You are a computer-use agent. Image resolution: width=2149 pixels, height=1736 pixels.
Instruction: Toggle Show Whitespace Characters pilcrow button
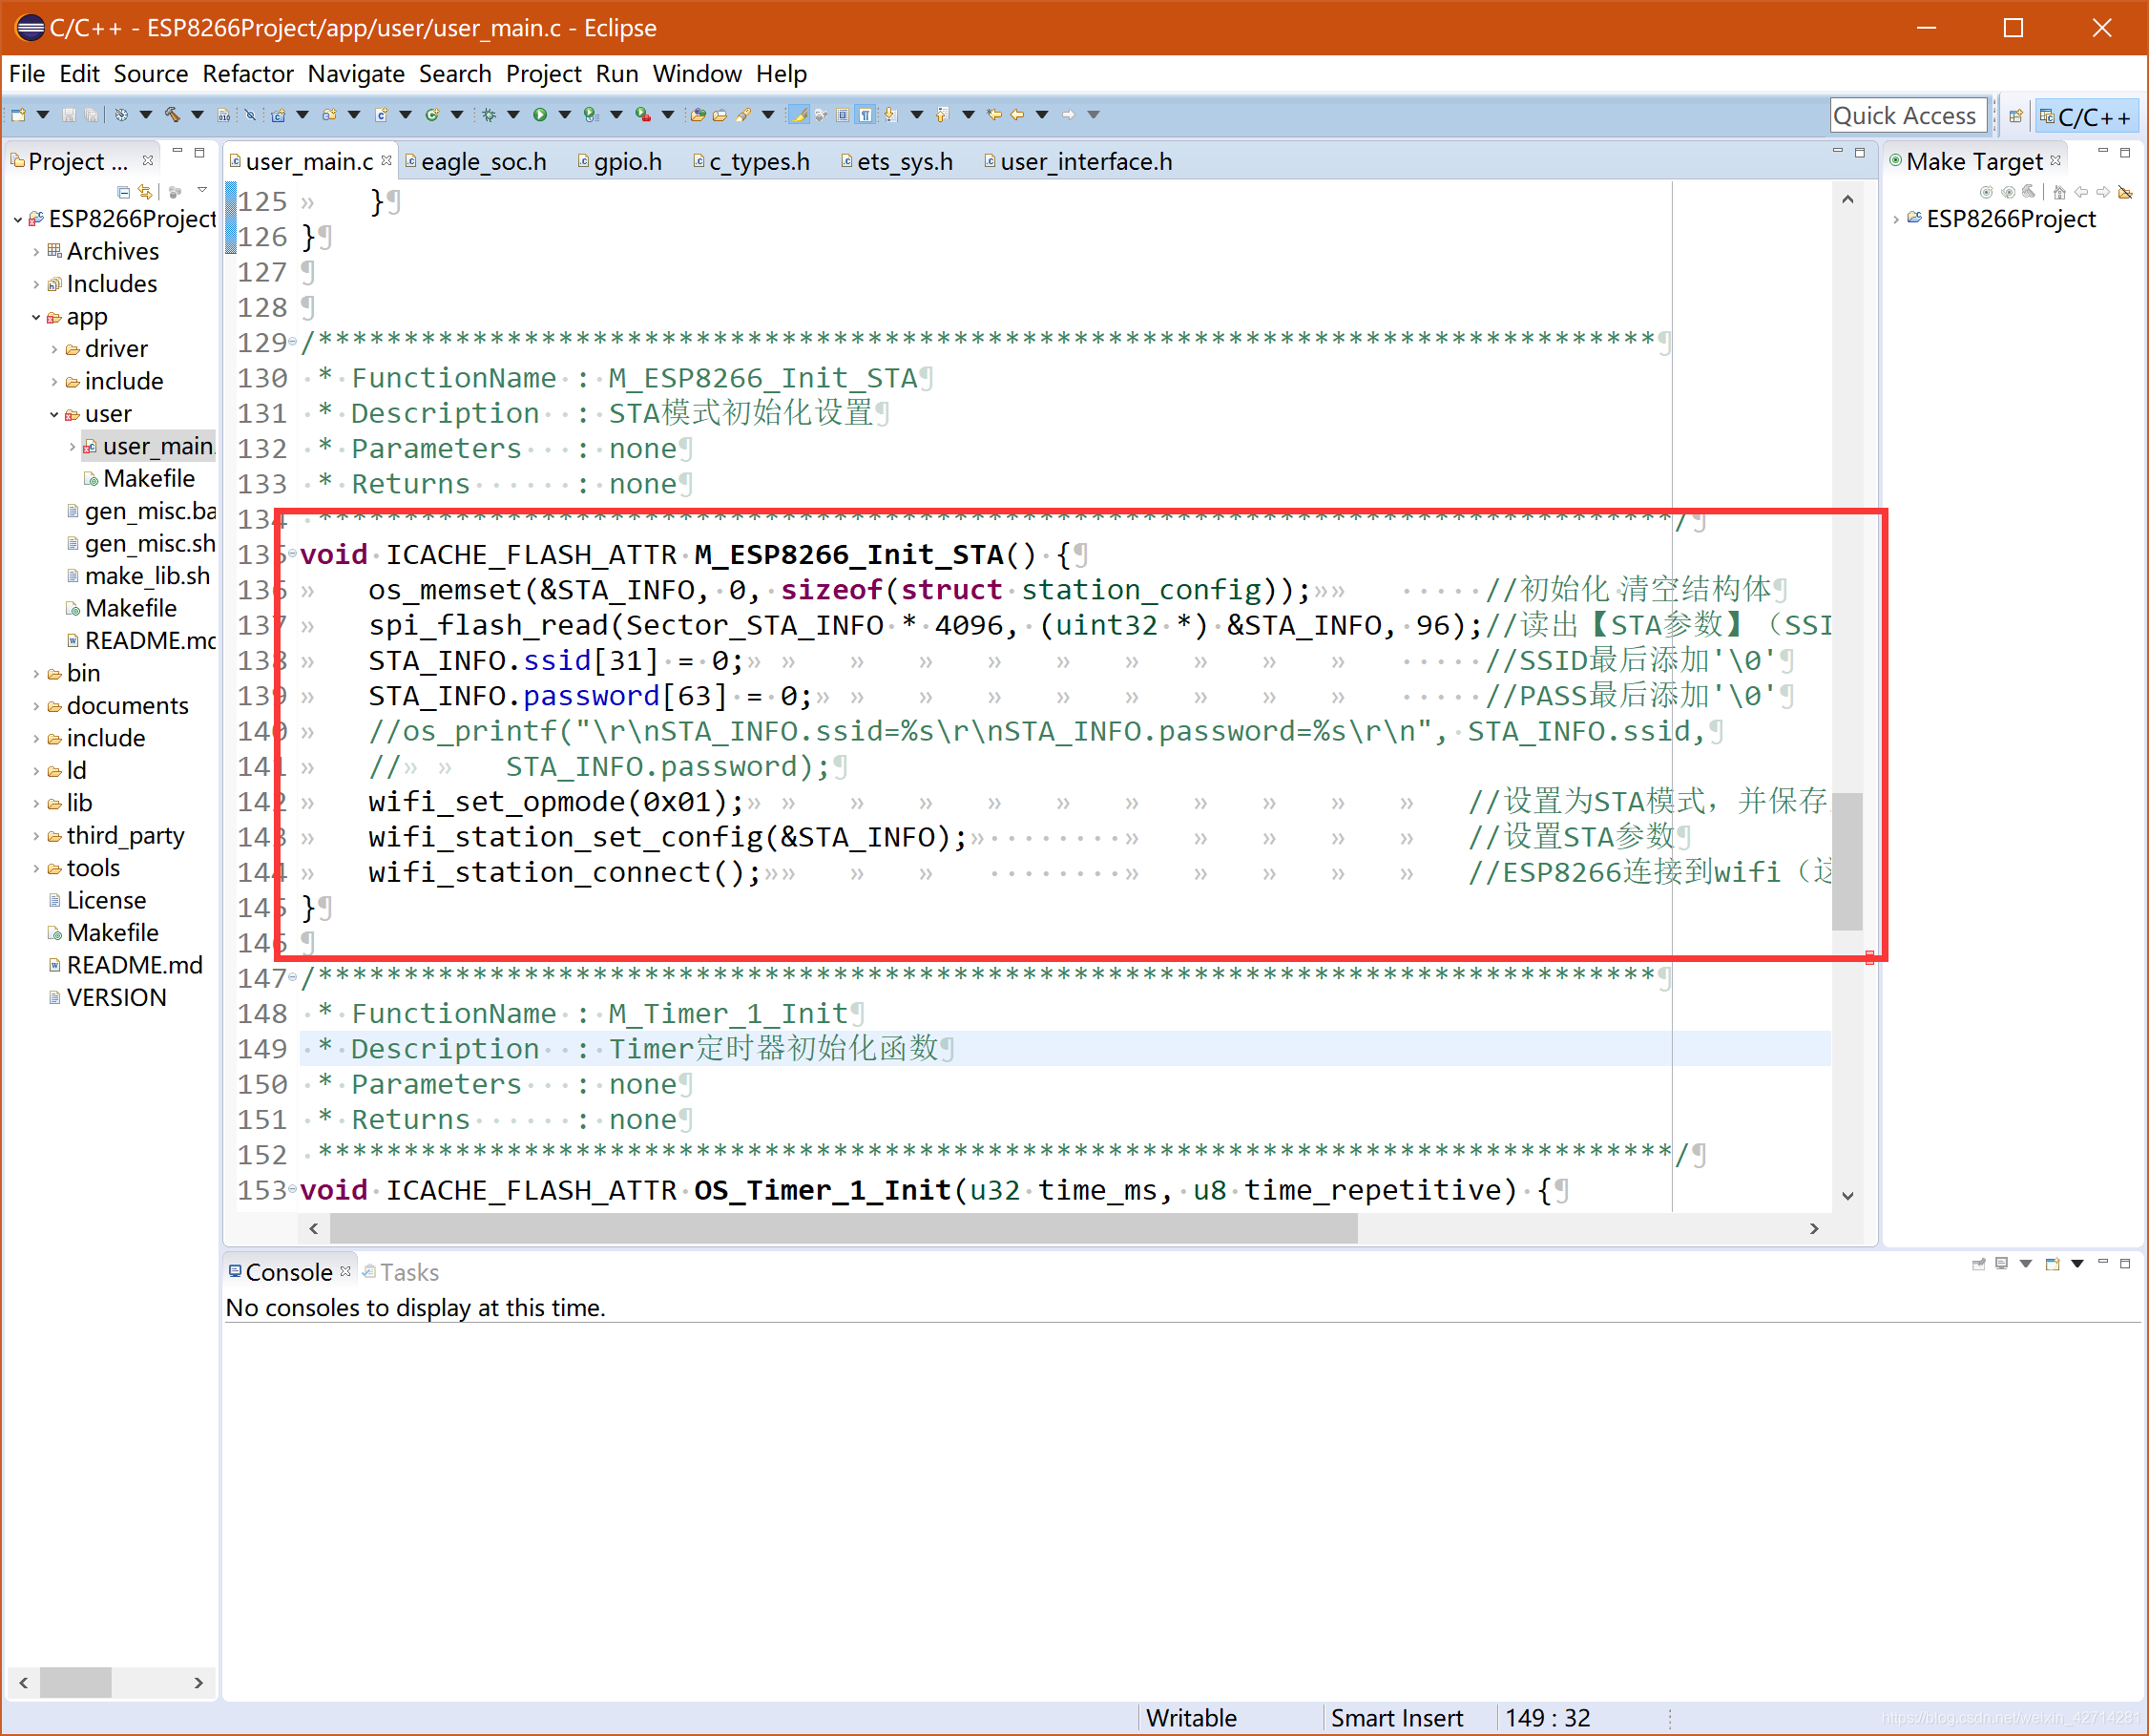coord(865,115)
